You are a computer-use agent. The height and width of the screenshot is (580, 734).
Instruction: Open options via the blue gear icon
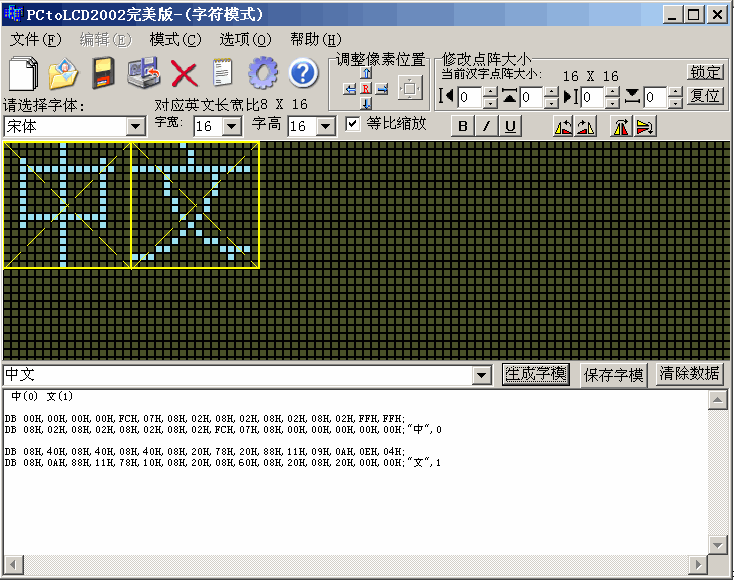coord(263,73)
